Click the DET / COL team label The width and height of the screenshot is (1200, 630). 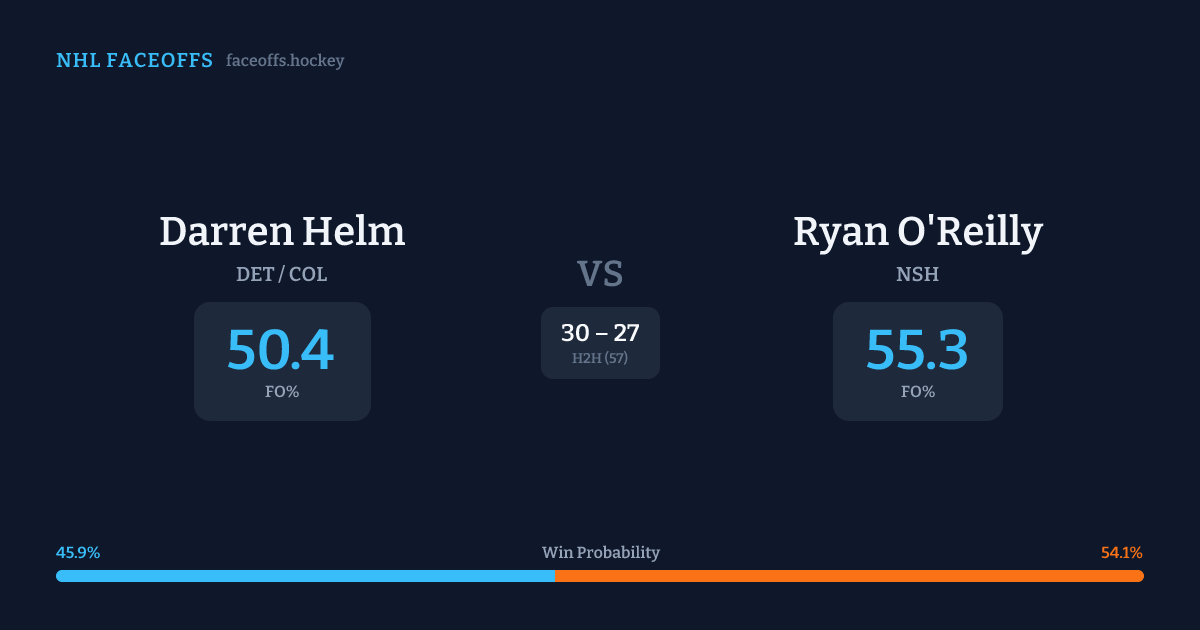click(282, 274)
